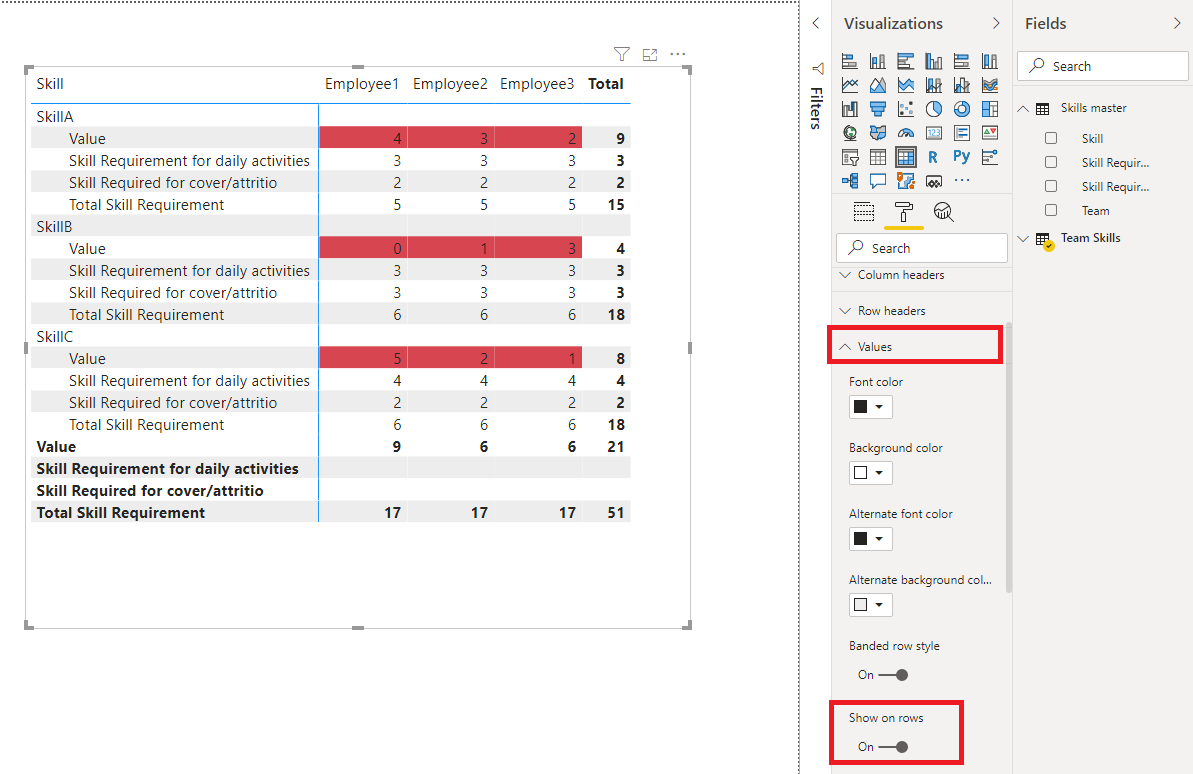
Task: Click the Total column header
Action: coord(606,84)
